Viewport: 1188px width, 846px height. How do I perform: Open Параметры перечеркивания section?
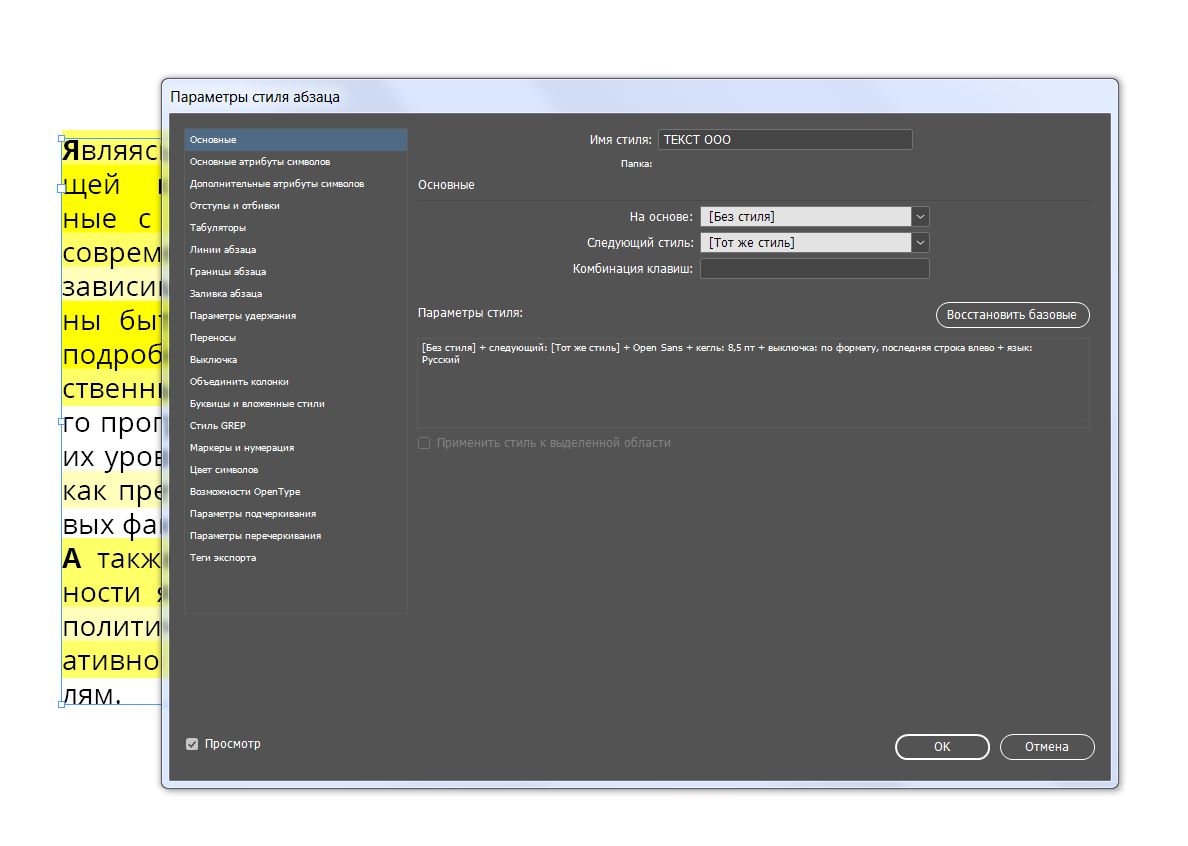(x=295, y=535)
